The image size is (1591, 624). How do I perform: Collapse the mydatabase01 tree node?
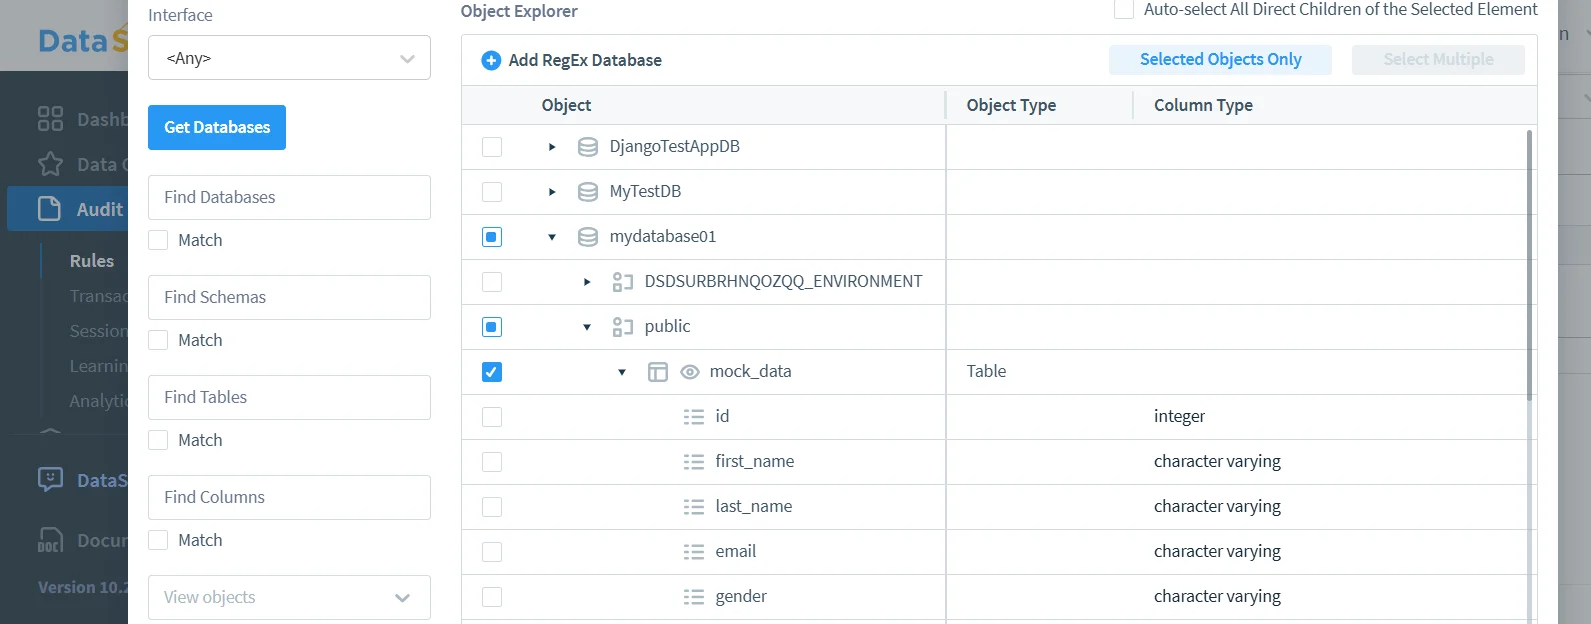coord(552,237)
